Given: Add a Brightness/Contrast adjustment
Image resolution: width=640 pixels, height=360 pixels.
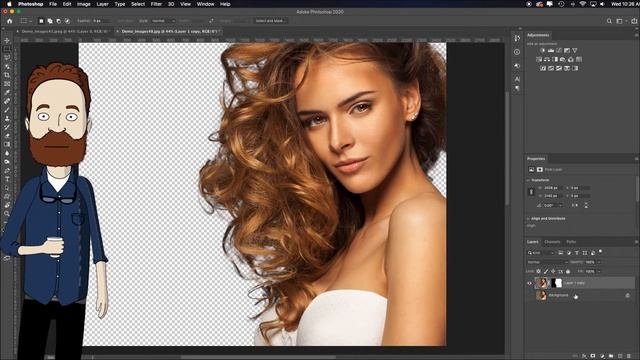Looking at the screenshot, I should pos(542,51).
